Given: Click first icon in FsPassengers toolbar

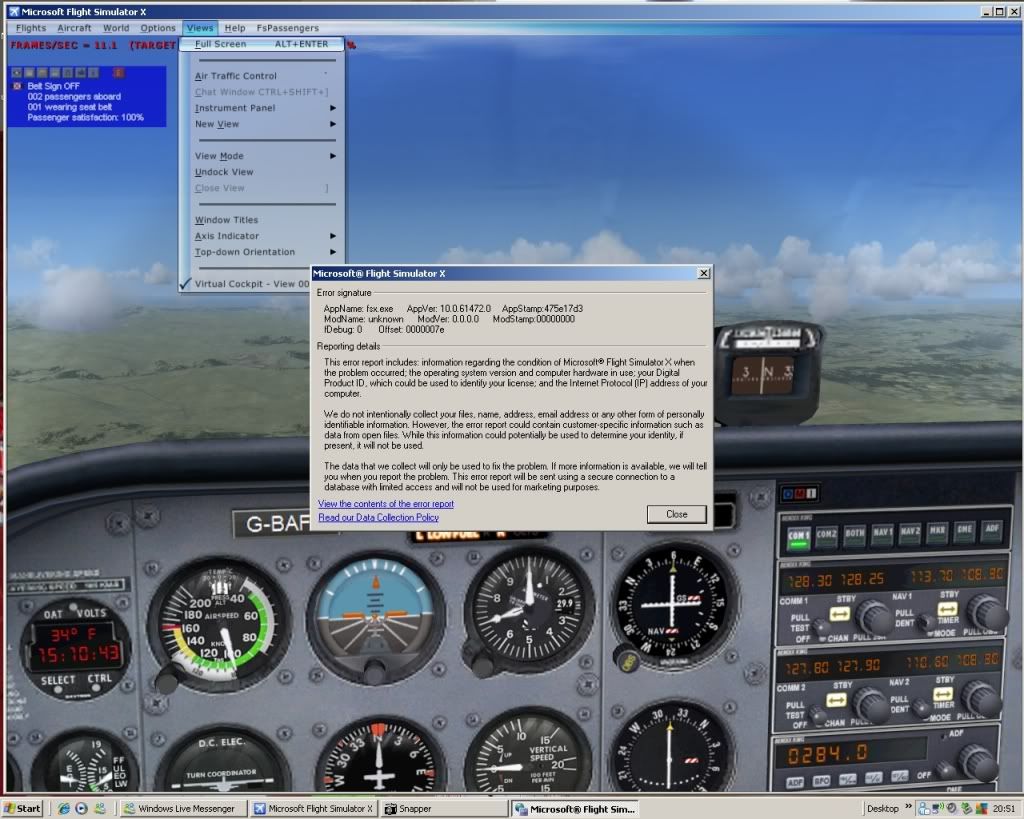Looking at the screenshot, I should click(x=17, y=72).
